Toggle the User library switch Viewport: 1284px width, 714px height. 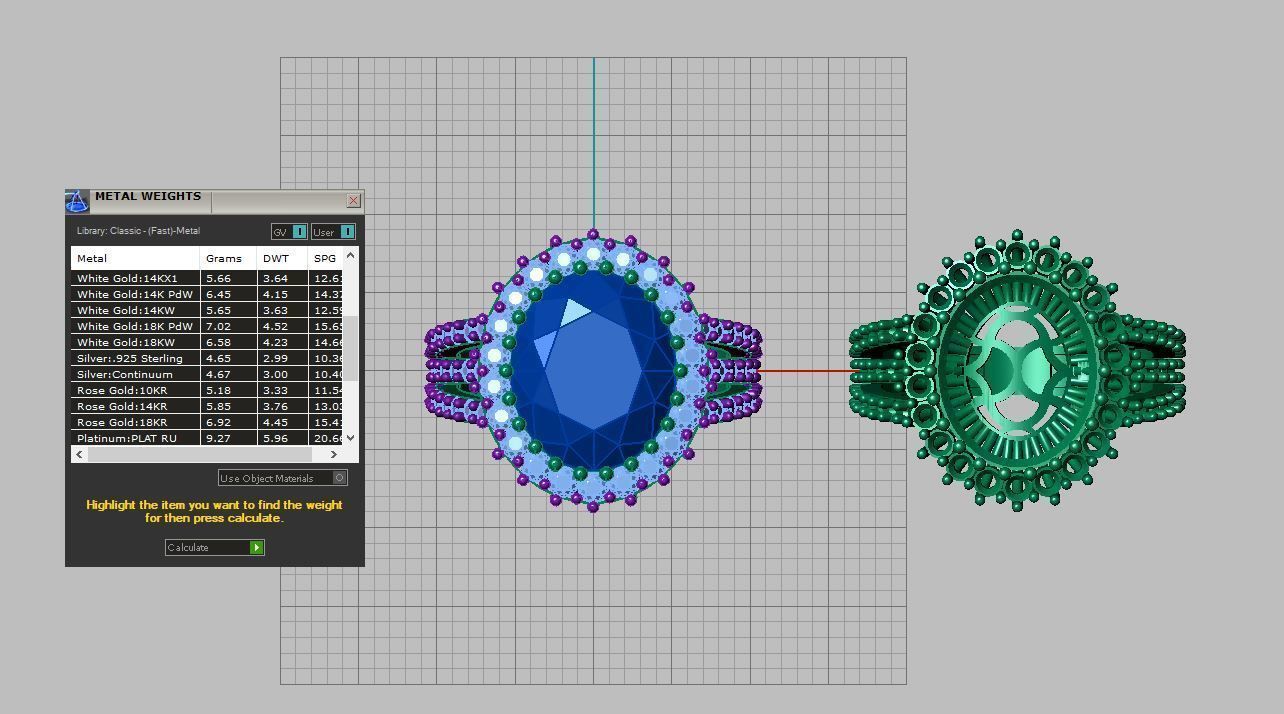(333, 232)
